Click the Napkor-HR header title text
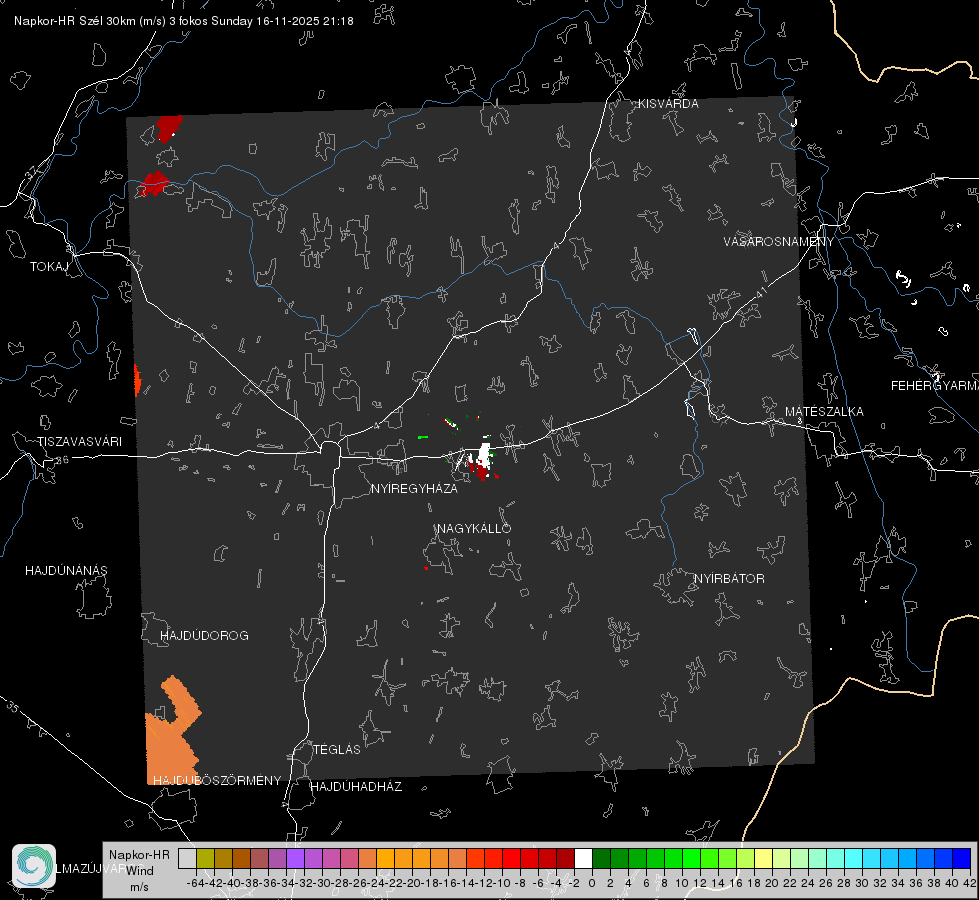This screenshot has width=979, height=900. pos(184,21)
